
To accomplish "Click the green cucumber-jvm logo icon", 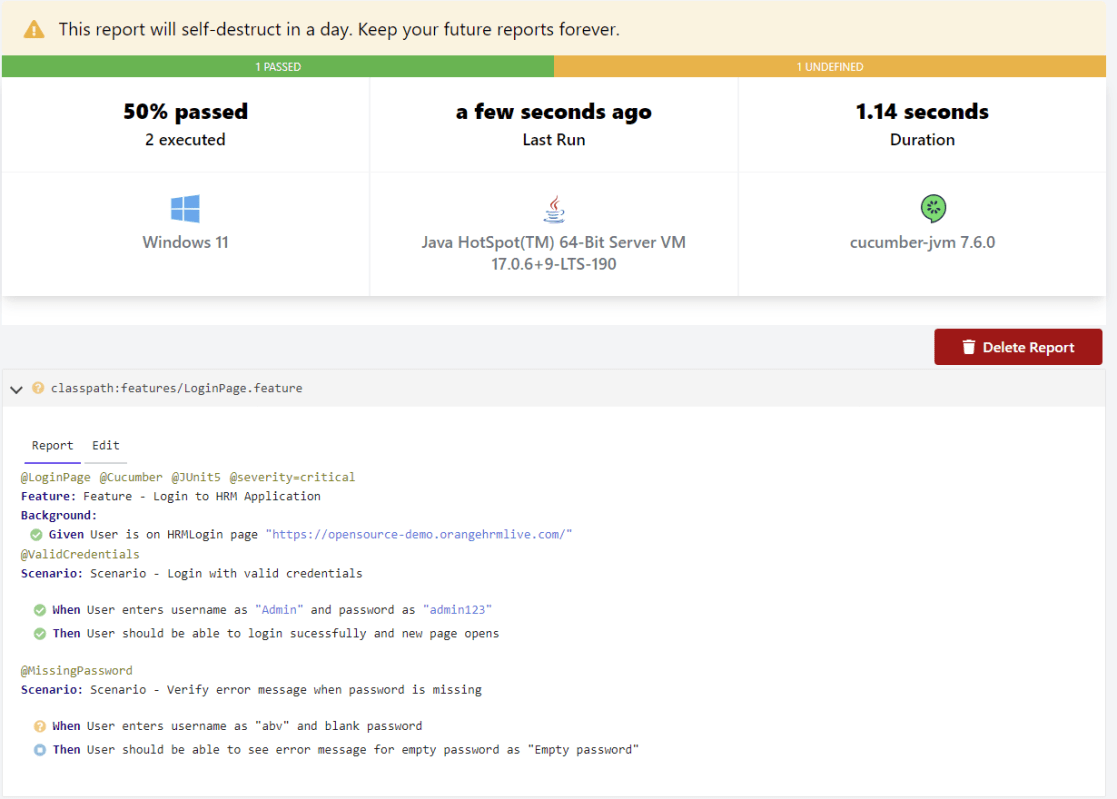I will 933,209.
